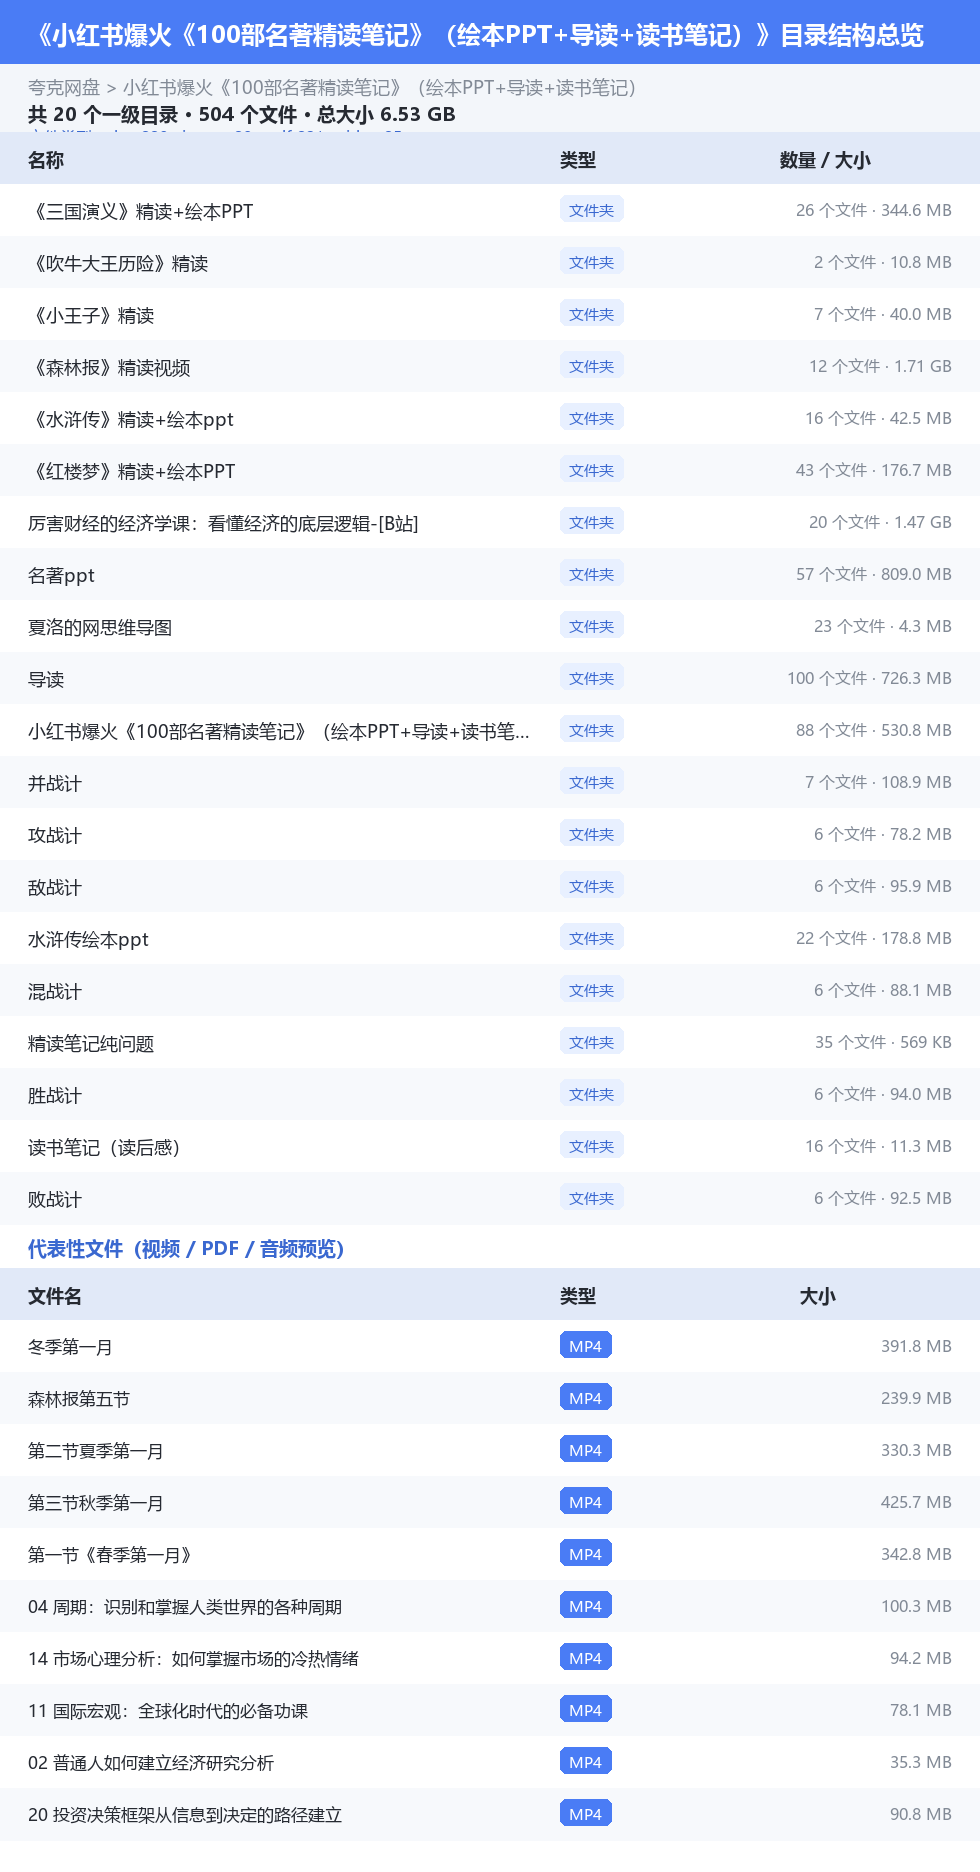This screenshot has height=1872, width=980.
Task: Open the truncated 小红书爆火《100部名著精读笔记》 folder row
Action: click(x=490, y=730)
